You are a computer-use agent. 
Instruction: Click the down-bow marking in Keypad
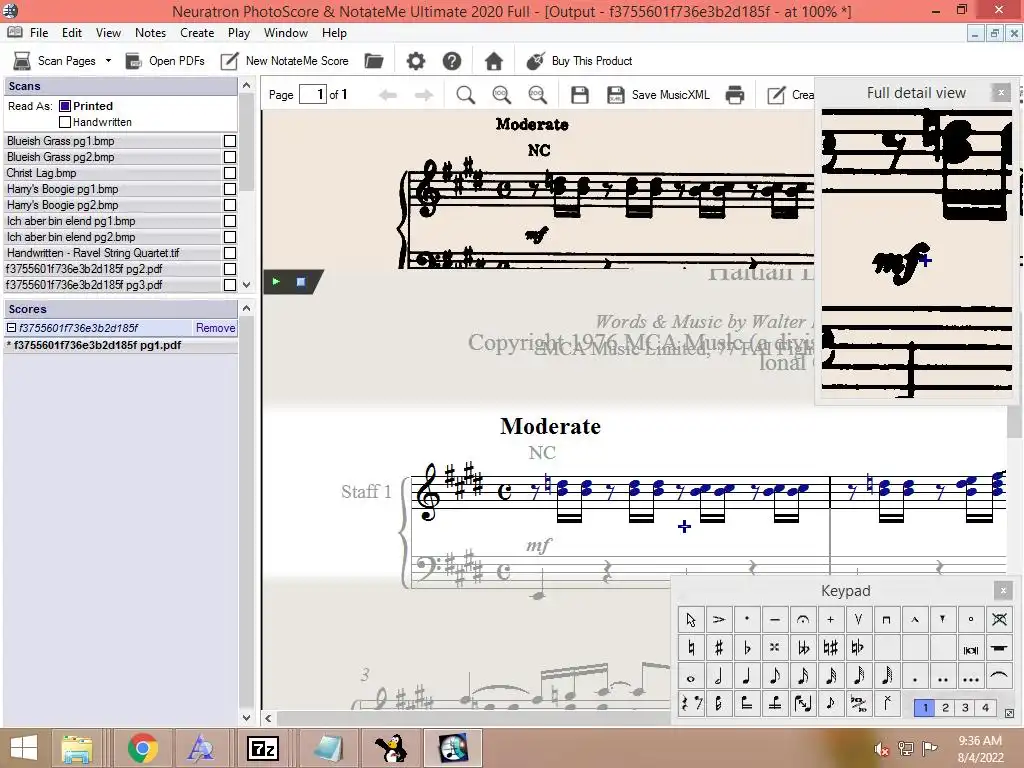(886, 619)
